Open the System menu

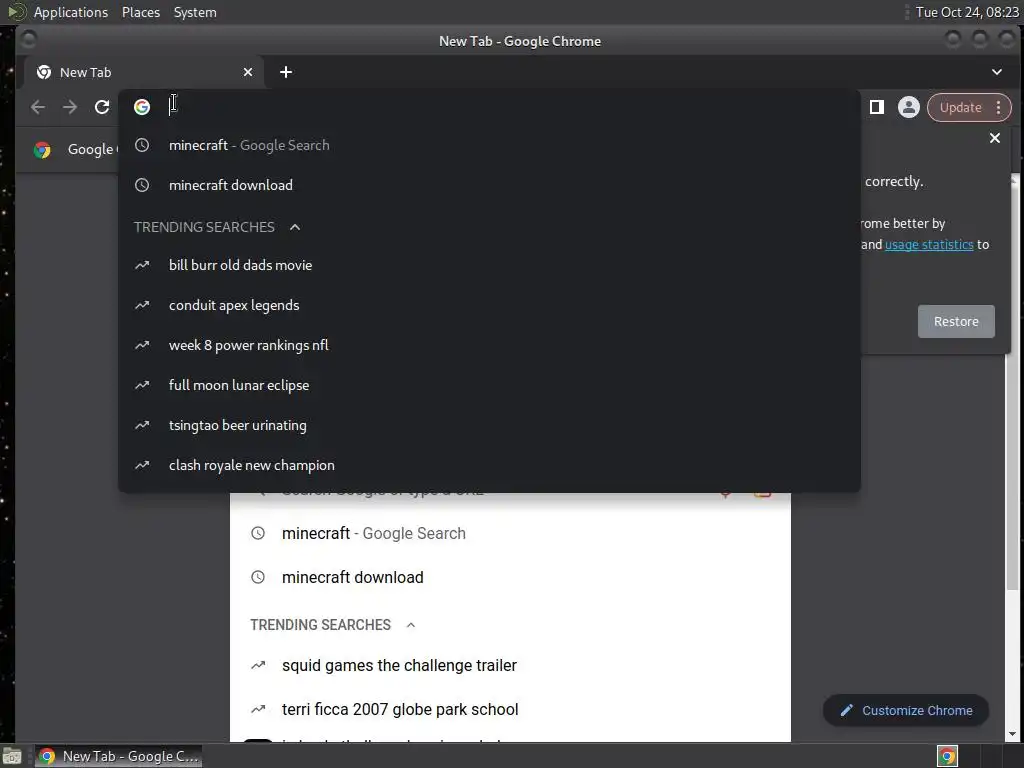[x=195, y=12]
